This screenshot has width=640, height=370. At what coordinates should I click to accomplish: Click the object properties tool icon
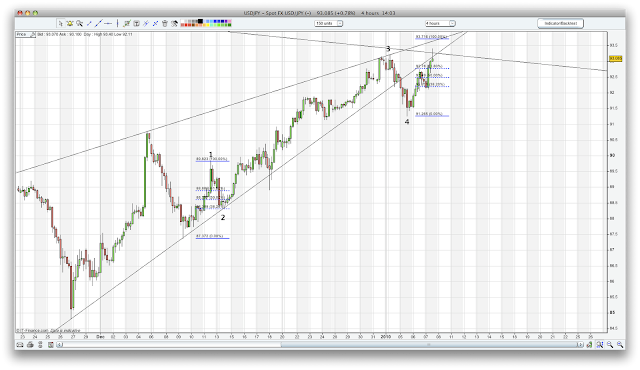[174, 23]
